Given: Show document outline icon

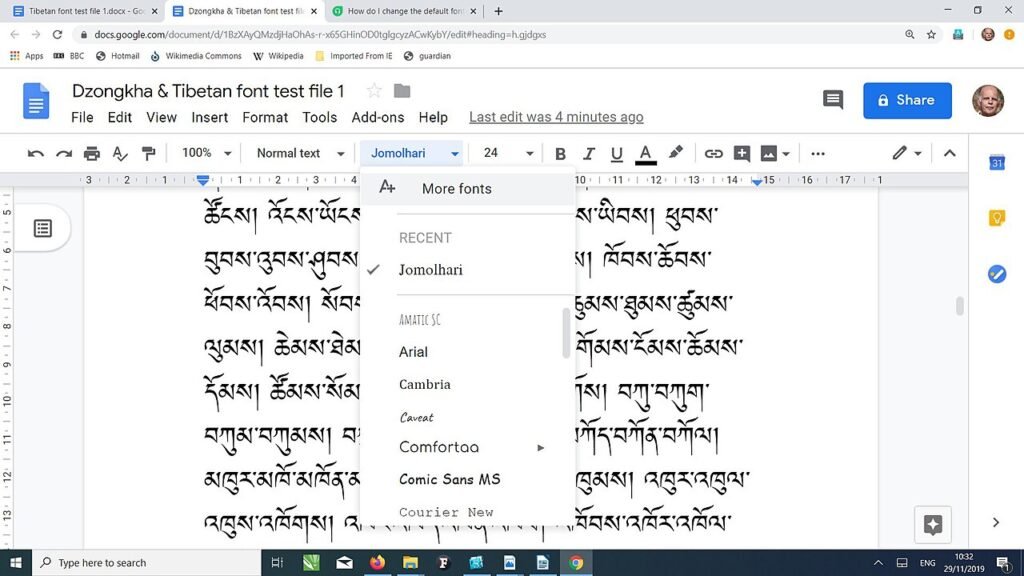Looking at the screenshot, I should (x=42, y=229).
